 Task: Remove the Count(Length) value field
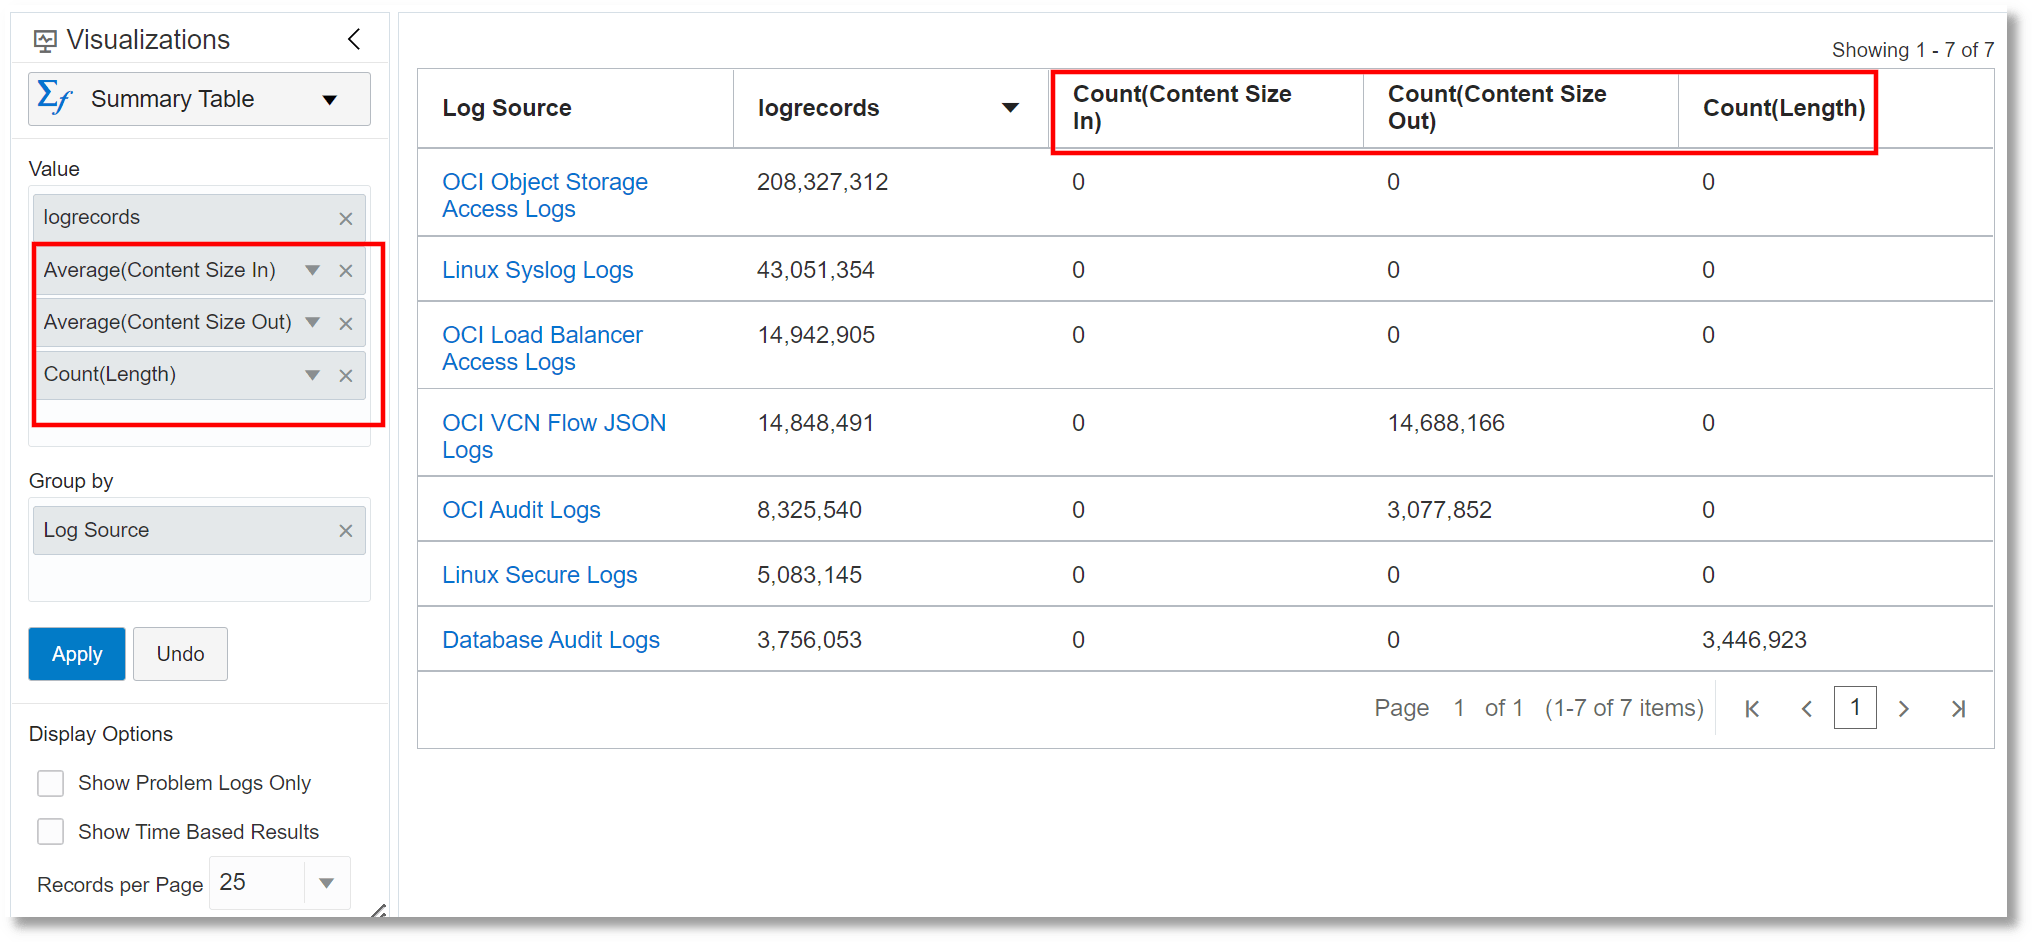pos(345,375)
